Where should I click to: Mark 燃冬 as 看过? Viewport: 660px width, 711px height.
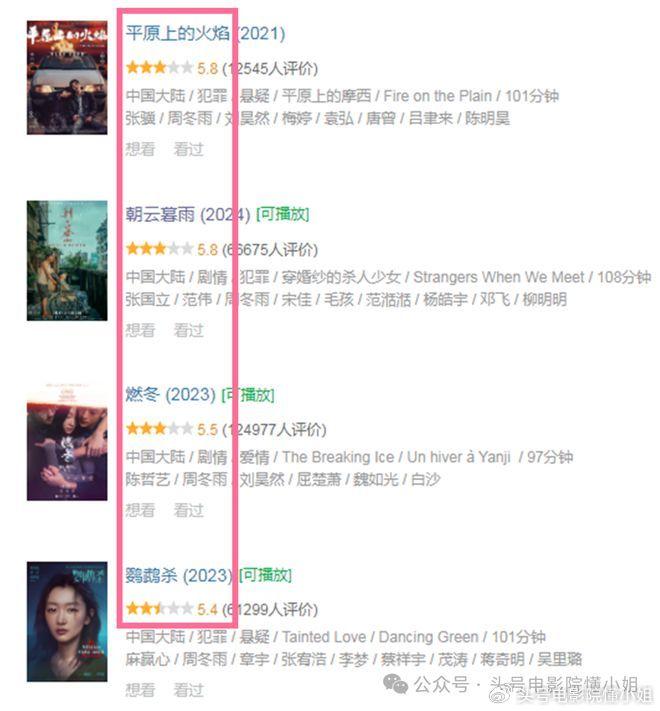pyautogui.click(x=189, y=510)
